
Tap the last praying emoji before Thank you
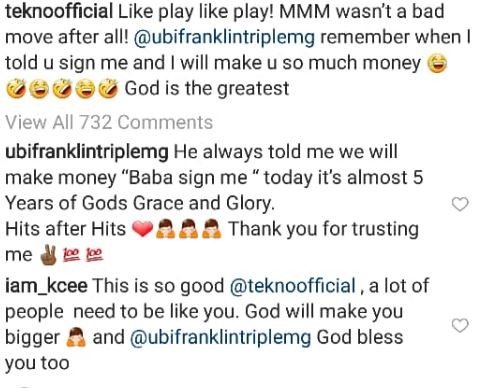coord(212,229)
